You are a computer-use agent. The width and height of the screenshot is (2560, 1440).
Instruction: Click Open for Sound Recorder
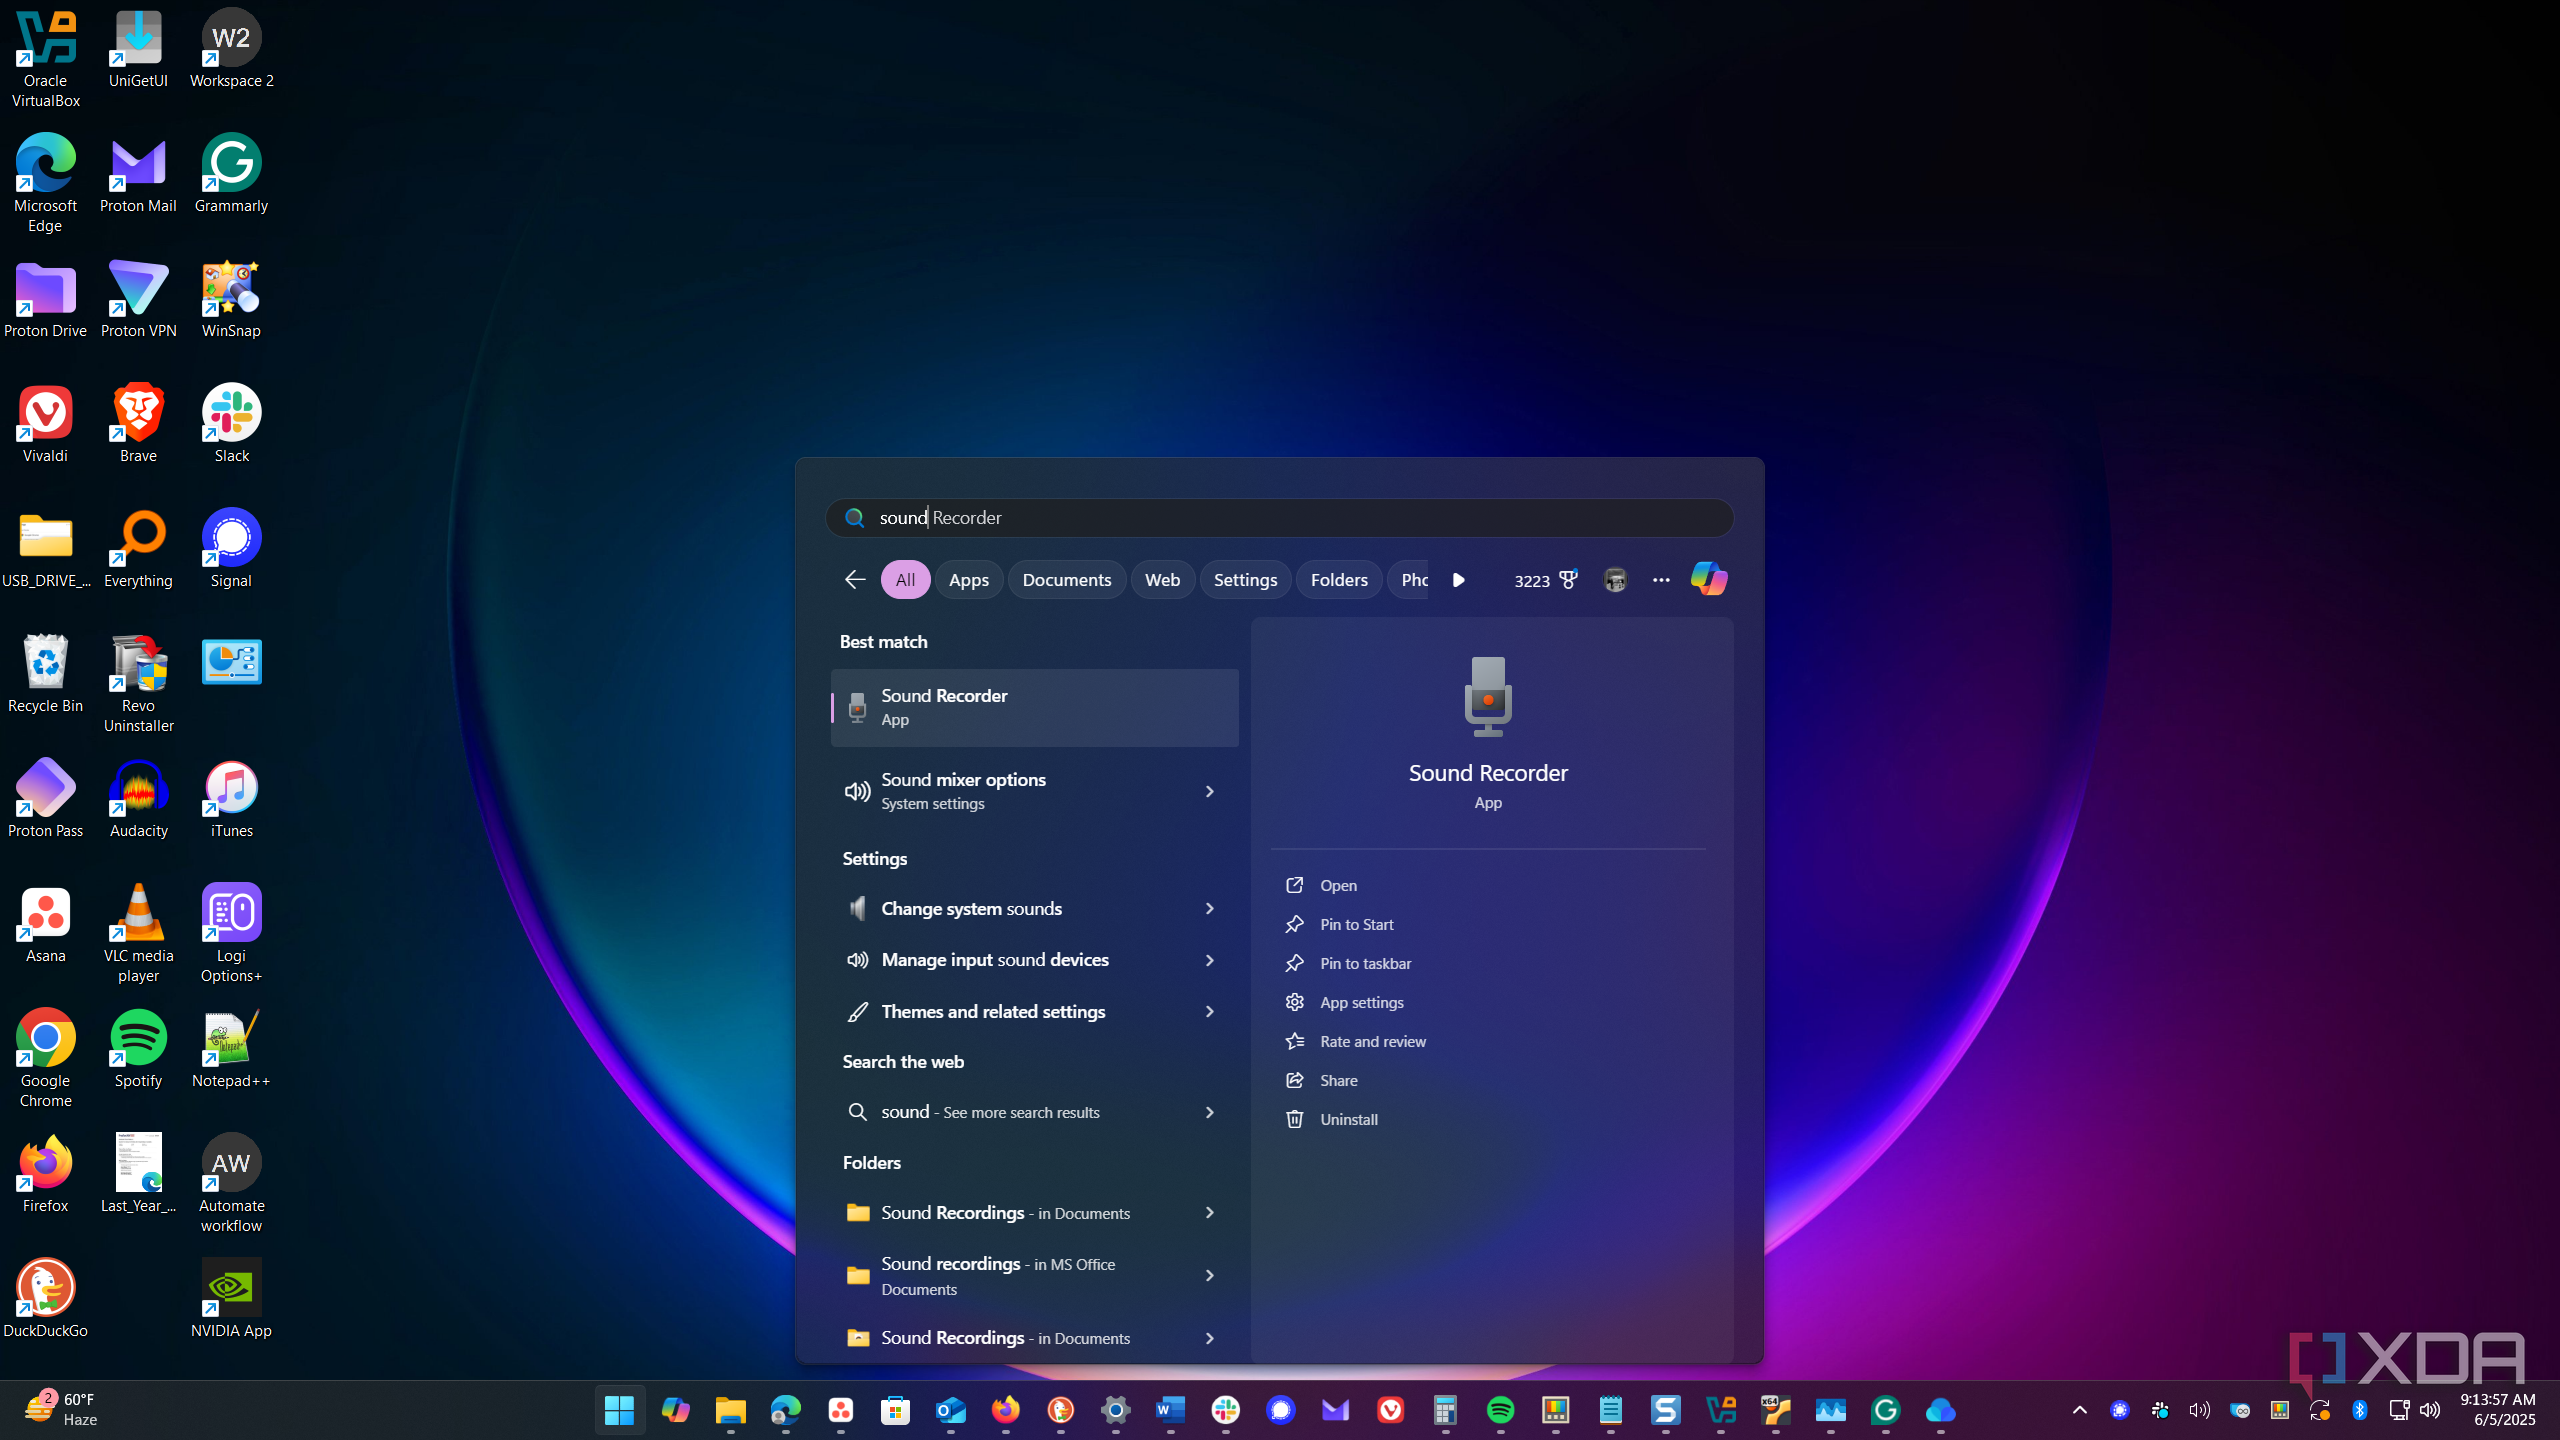[x=1338, y=886]
